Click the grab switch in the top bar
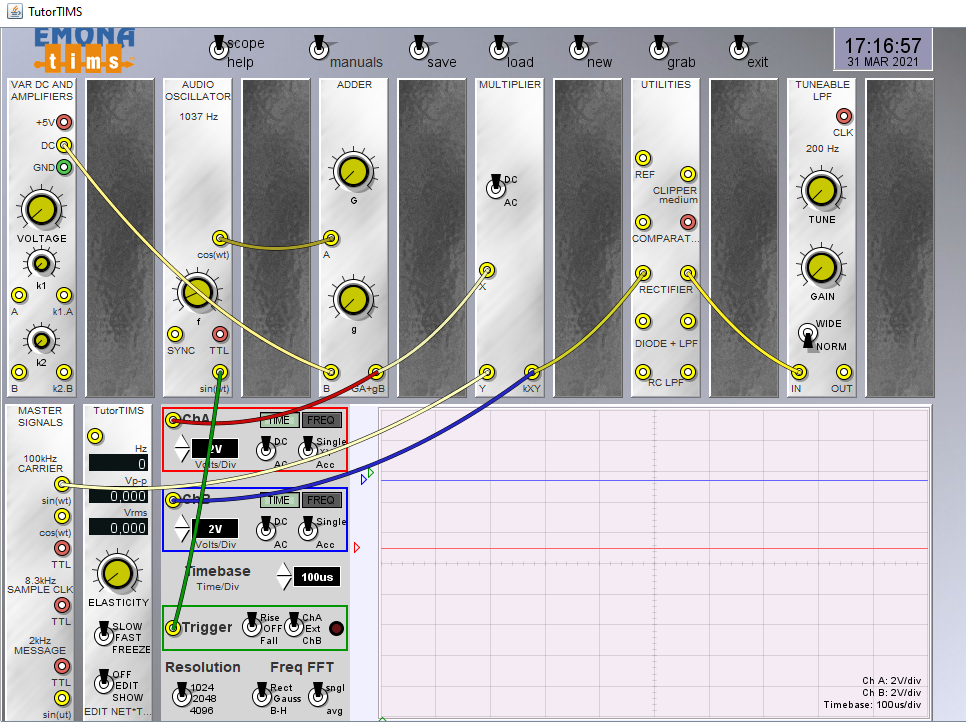This screenshot has width=966, height=723. tap(659, 48)
